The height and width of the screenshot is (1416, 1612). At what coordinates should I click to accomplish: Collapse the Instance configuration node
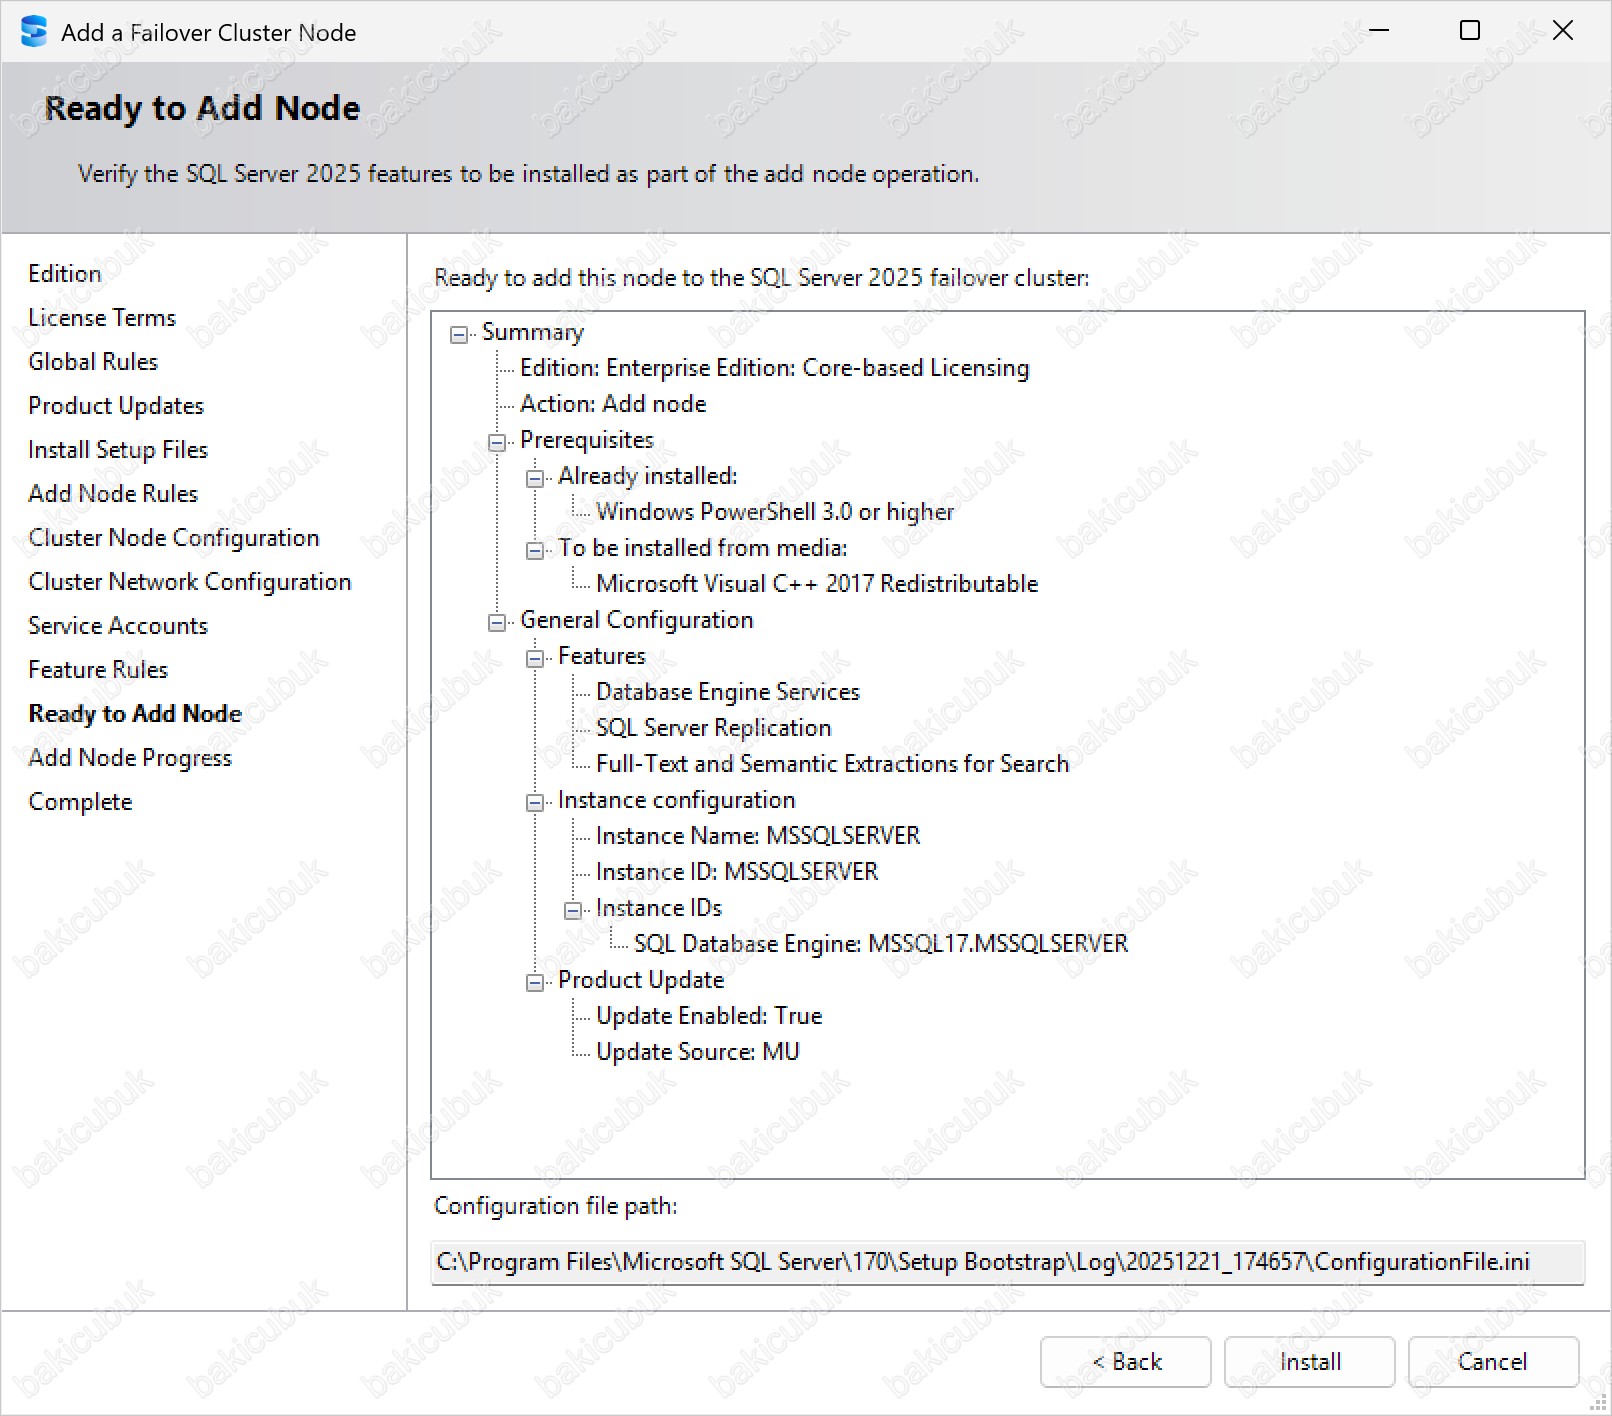coord(535,802)
